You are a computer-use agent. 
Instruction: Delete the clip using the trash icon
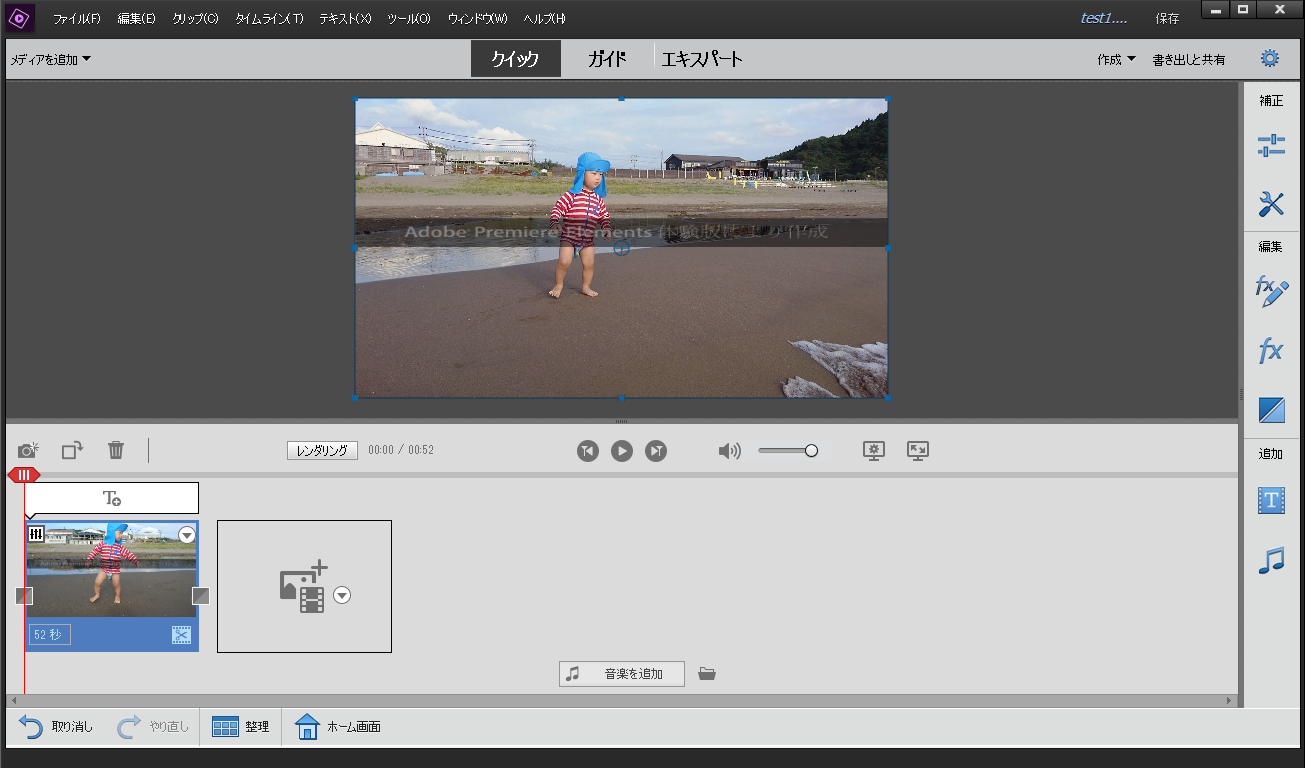click(116, 450)
